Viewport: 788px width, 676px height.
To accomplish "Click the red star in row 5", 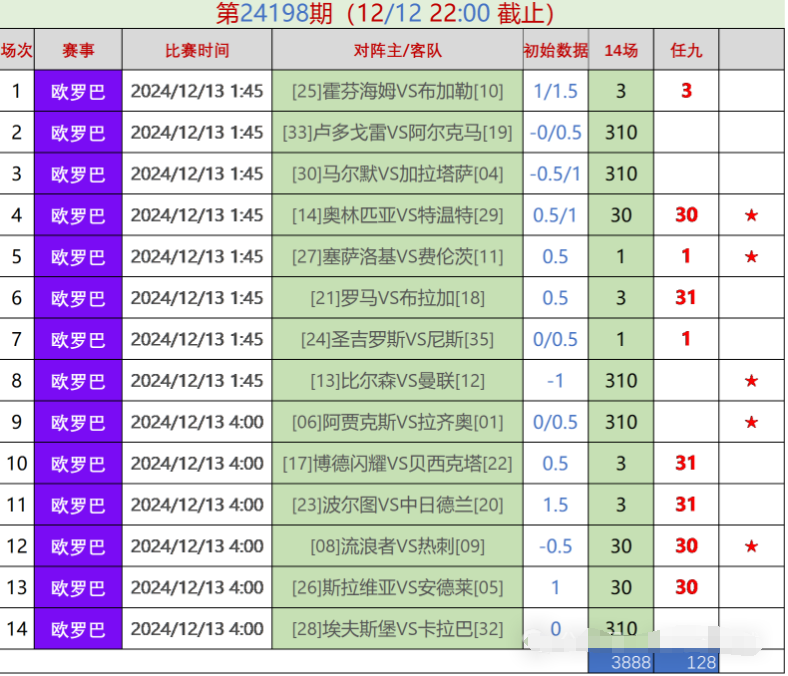I will [x=751, y=257].
